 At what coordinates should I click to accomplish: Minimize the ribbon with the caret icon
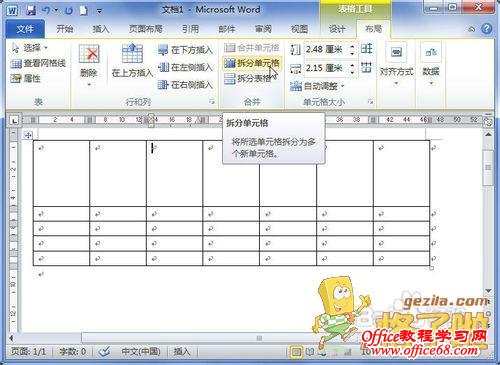point(471,29)
